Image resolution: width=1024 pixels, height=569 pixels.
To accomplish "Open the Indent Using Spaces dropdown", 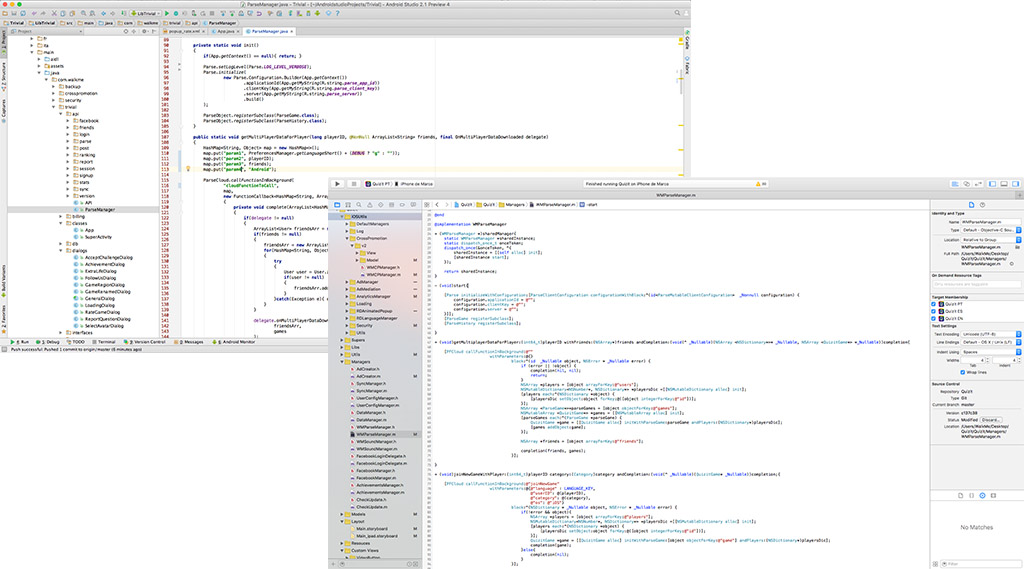I will 991,351.
